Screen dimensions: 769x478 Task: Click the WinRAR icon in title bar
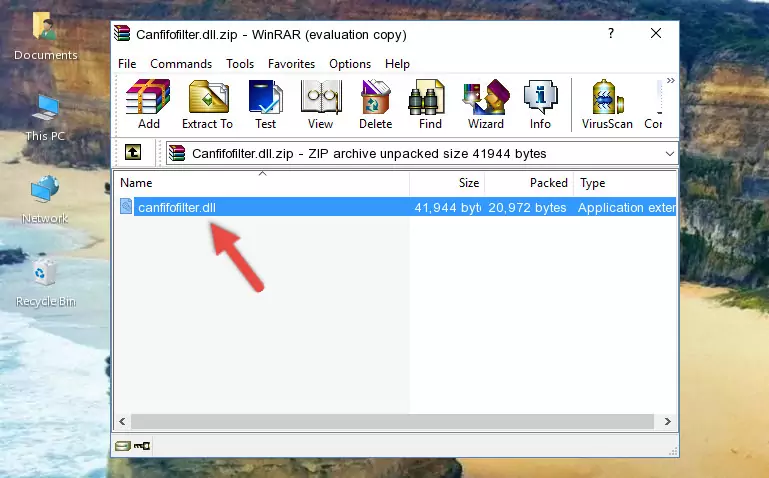[122, 33]
